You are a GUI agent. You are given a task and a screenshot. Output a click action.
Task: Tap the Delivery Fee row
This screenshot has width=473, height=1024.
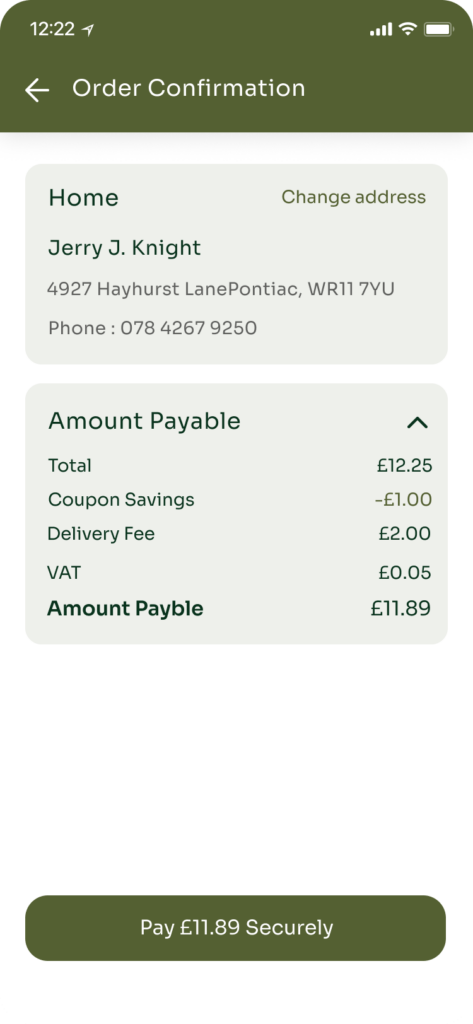(240, 534)
